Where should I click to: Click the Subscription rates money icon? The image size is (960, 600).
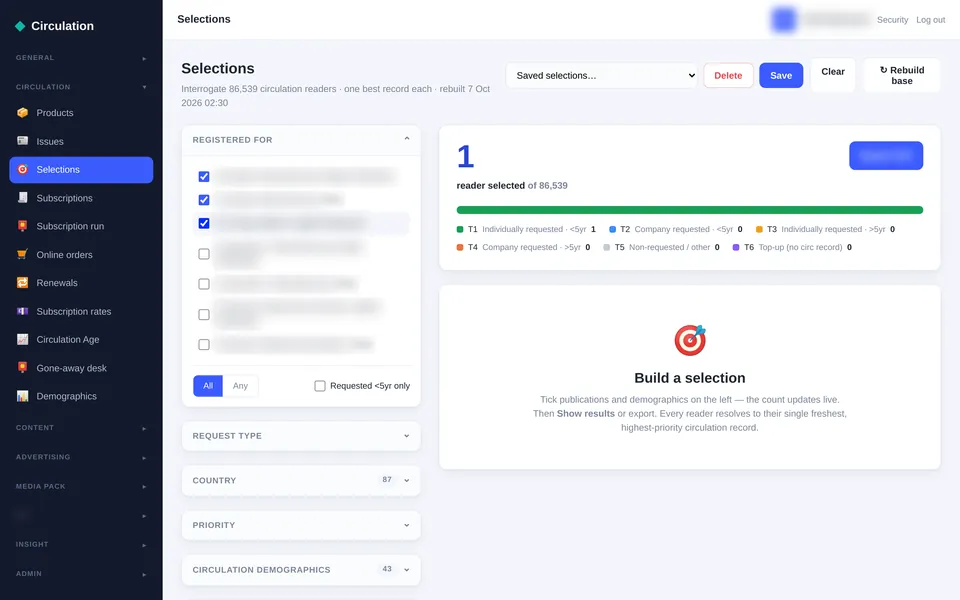(x=23, y=311)
